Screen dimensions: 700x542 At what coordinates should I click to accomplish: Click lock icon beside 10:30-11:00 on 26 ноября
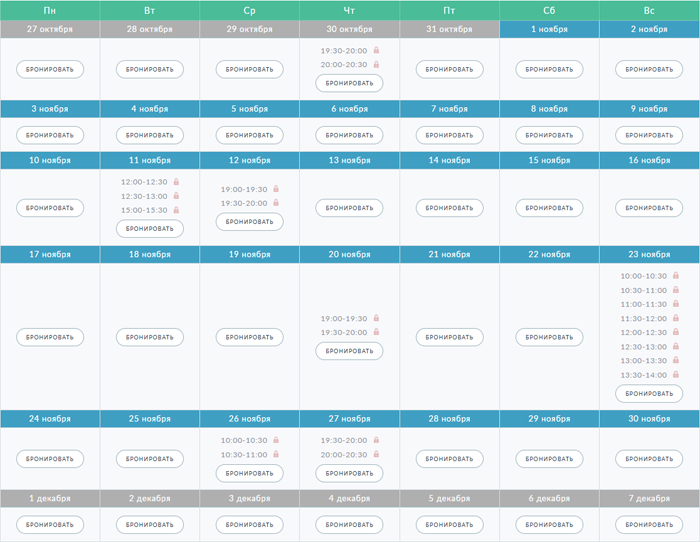tap(276, 454)
